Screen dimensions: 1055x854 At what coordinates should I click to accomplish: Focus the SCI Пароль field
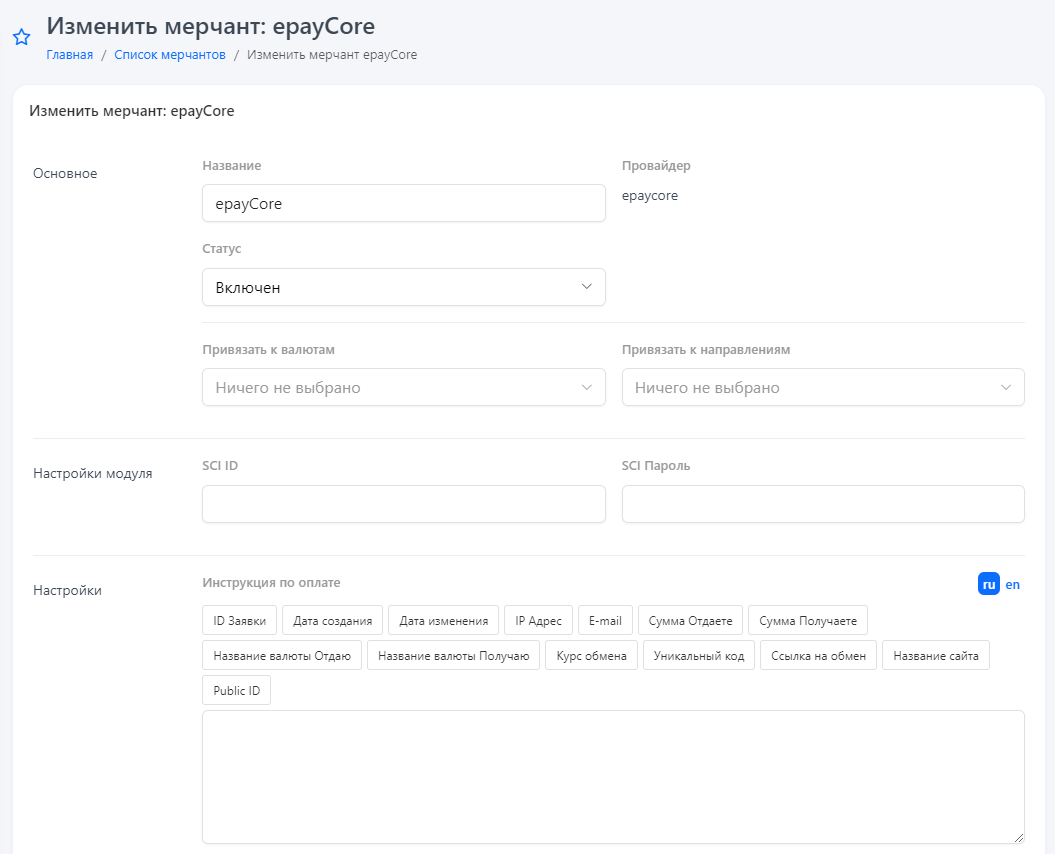click(x=822, y=504)
